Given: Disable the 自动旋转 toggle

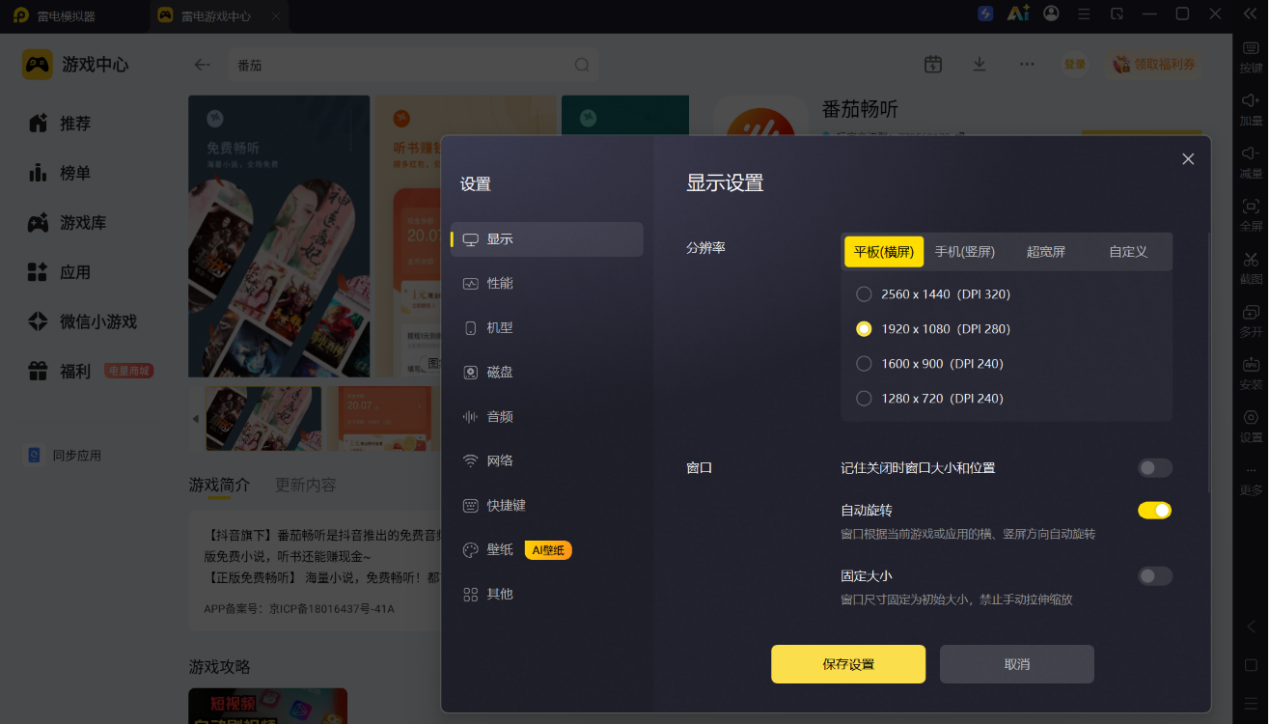Looking at the screenshot, I should [1155, 510].
